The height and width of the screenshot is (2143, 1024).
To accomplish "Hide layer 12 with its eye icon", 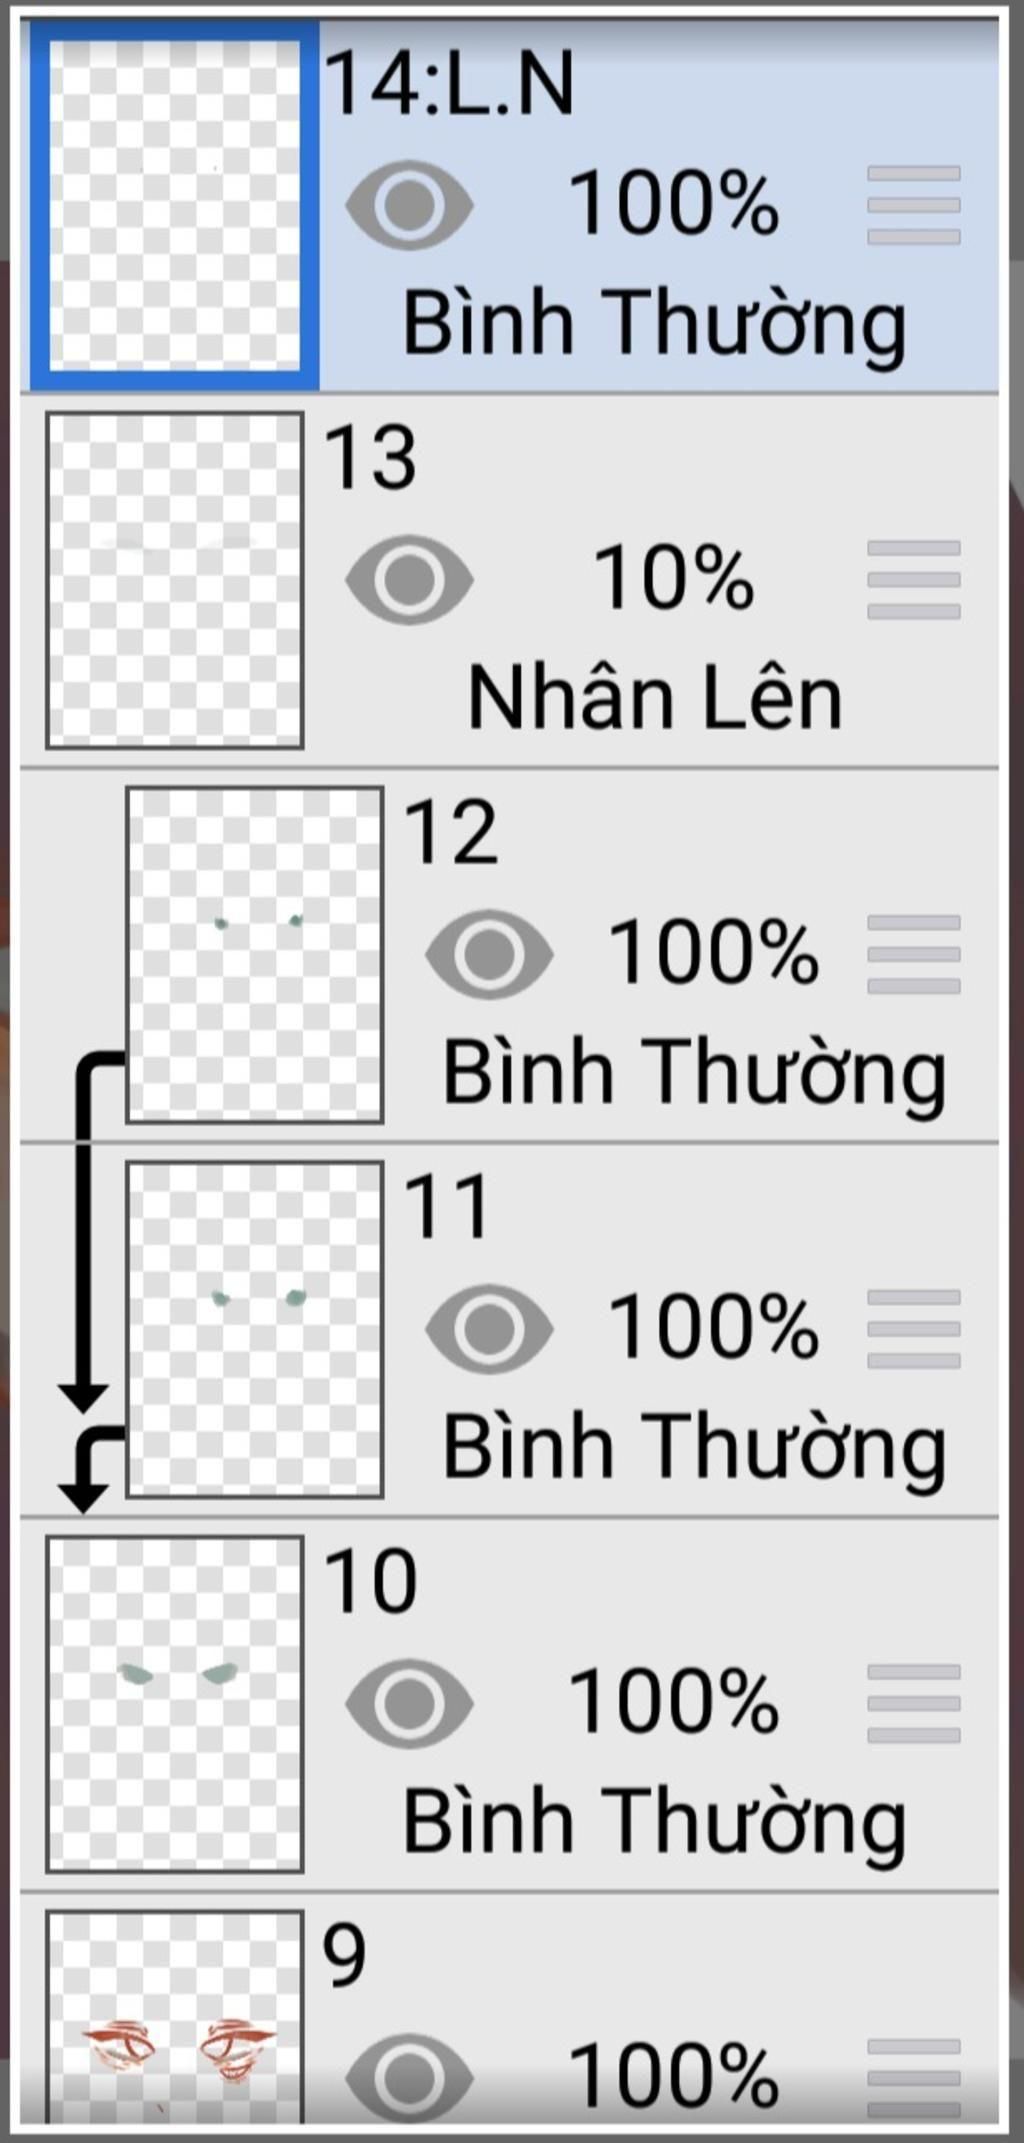I will pos(489,954).
